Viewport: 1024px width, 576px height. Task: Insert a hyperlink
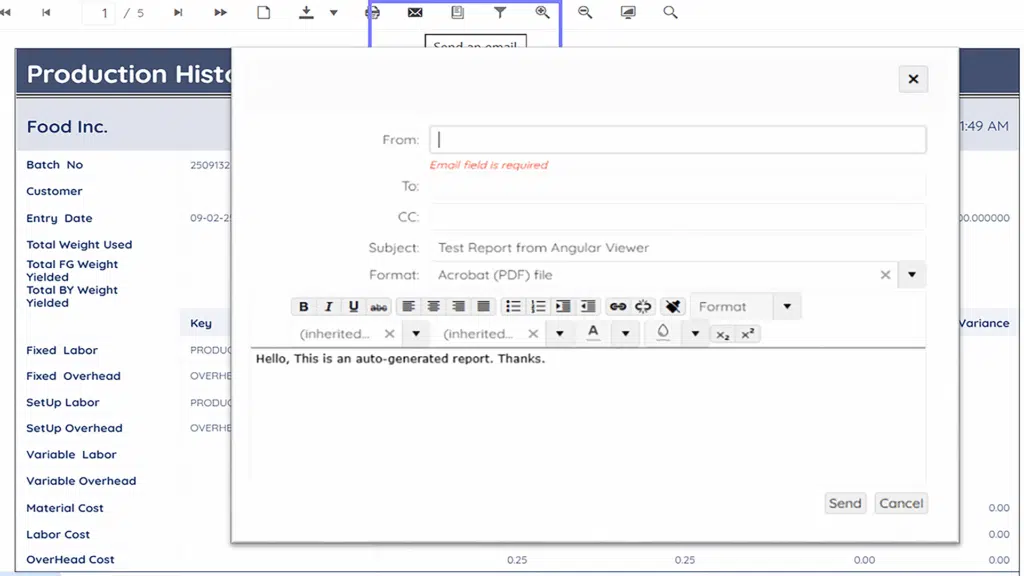[x=618, y=306]
